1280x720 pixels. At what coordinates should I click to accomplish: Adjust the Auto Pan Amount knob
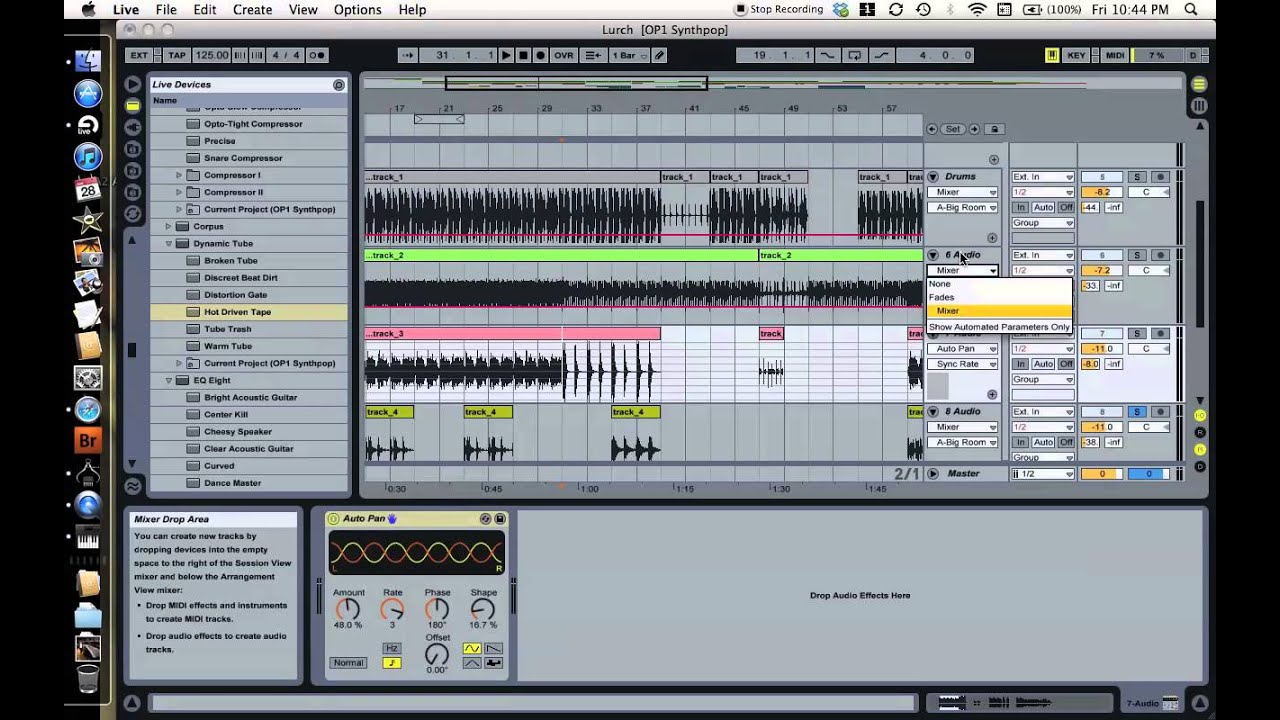(347, 609)
